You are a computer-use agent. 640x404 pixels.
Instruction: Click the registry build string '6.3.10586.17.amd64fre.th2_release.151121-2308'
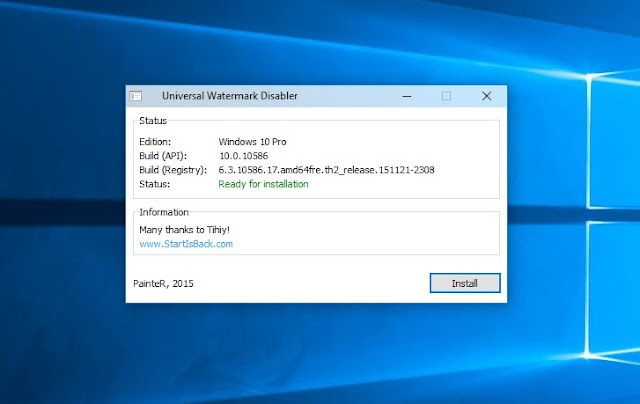[327, 170]
